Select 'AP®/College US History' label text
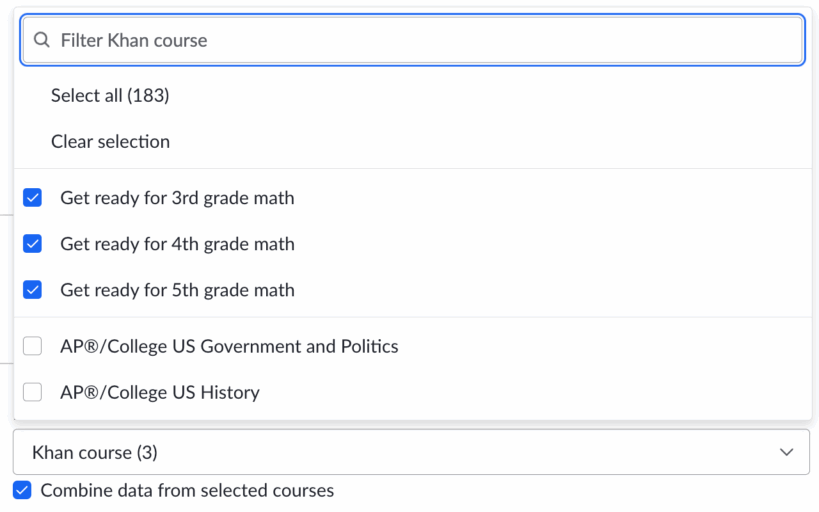Viewport: 819px width, 512px height. tap(160, 392)
